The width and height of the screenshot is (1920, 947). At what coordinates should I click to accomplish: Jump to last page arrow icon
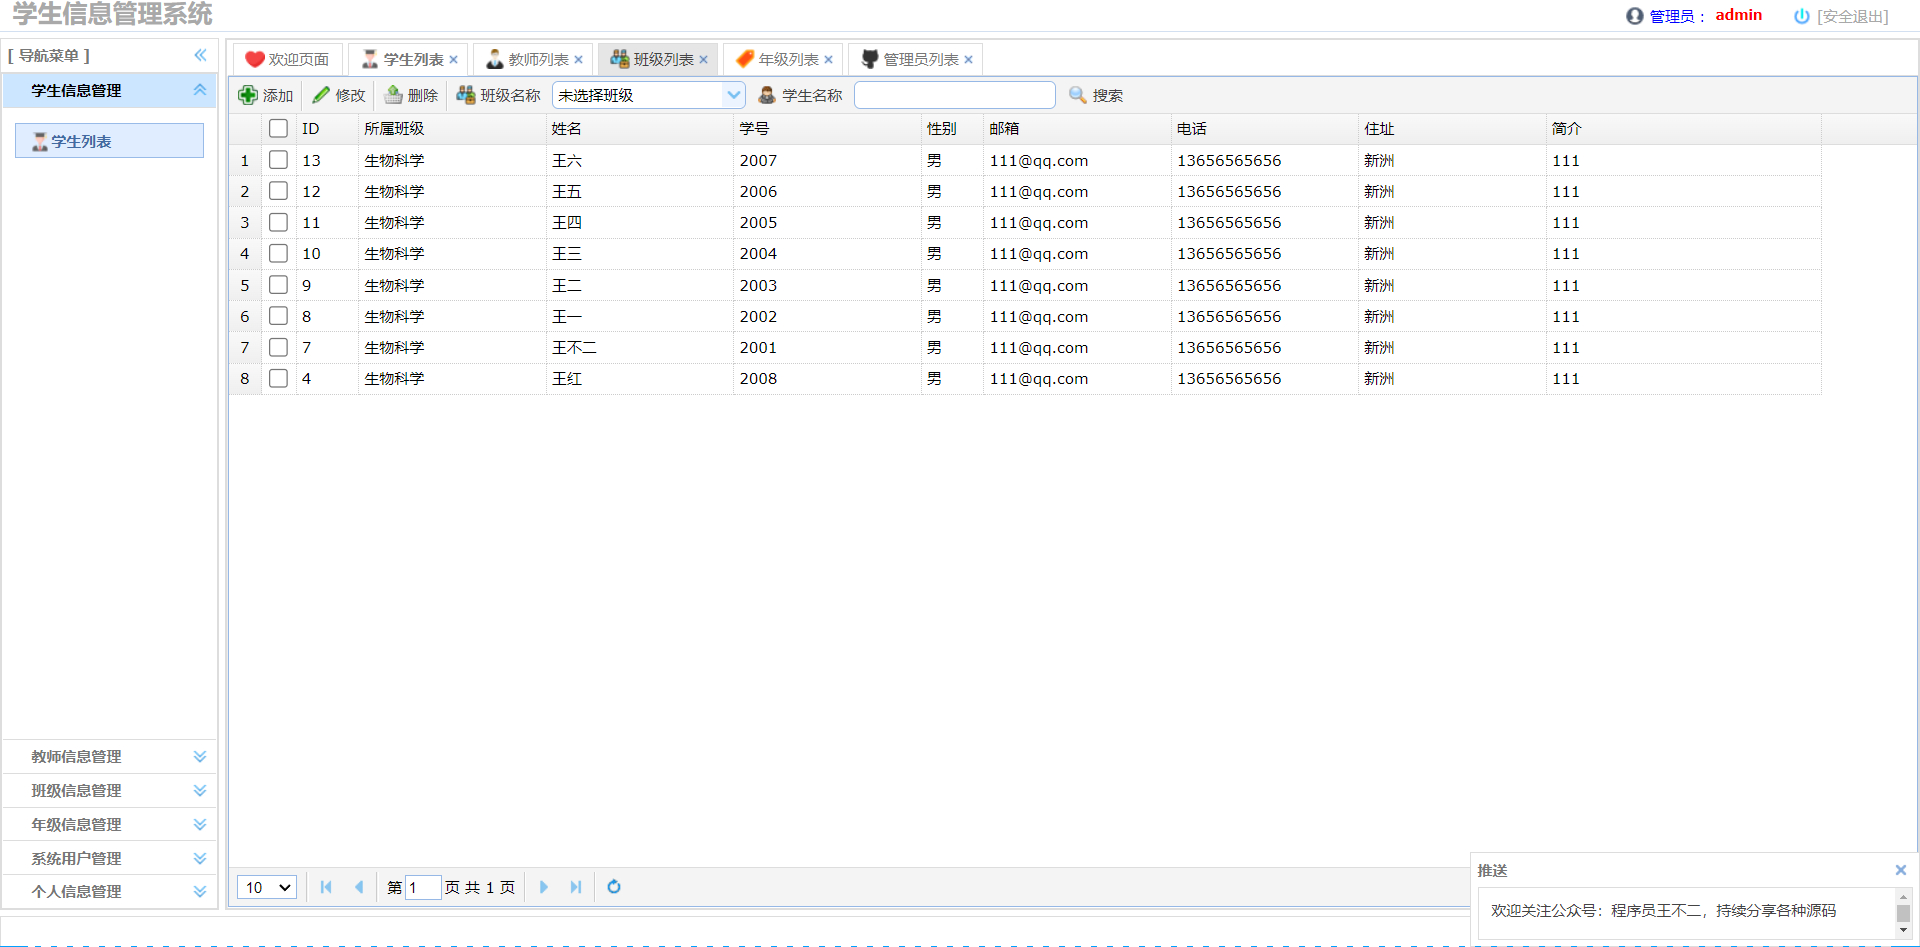coord(576,887)
